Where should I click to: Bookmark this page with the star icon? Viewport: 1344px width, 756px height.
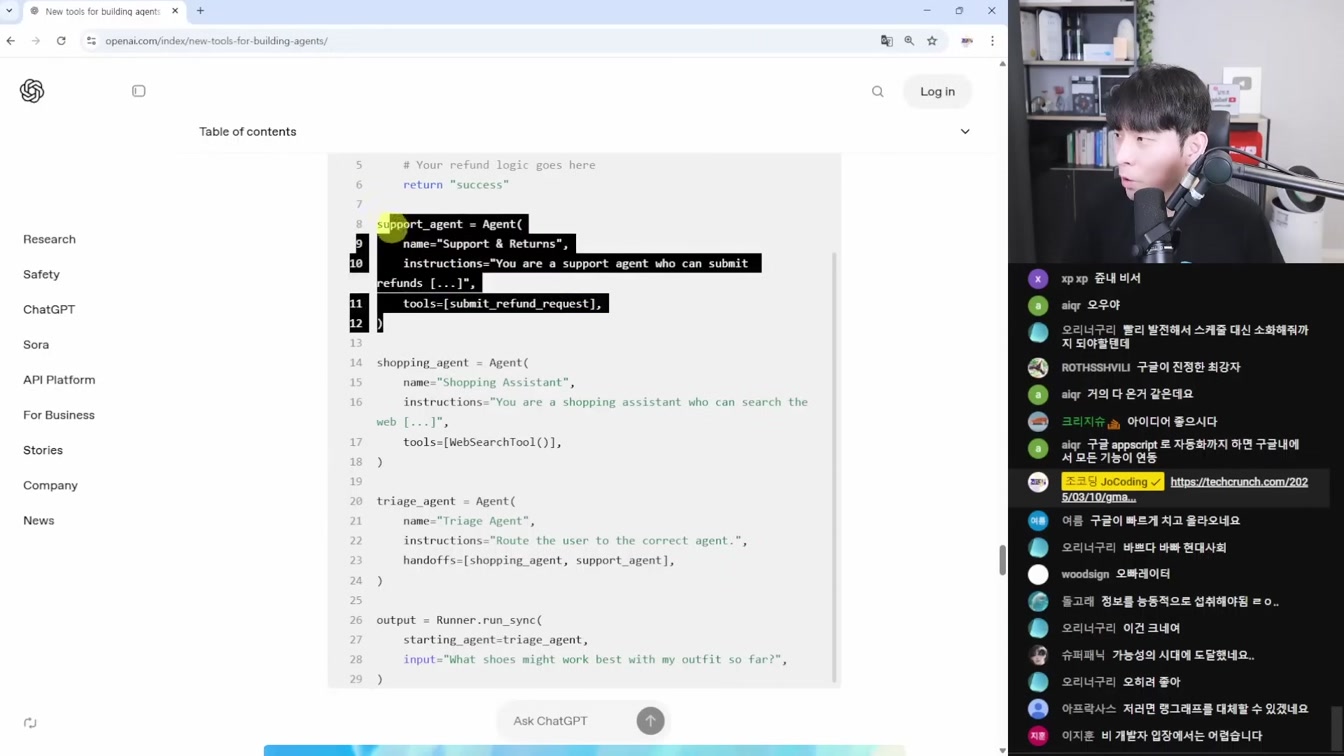[932, 41]
